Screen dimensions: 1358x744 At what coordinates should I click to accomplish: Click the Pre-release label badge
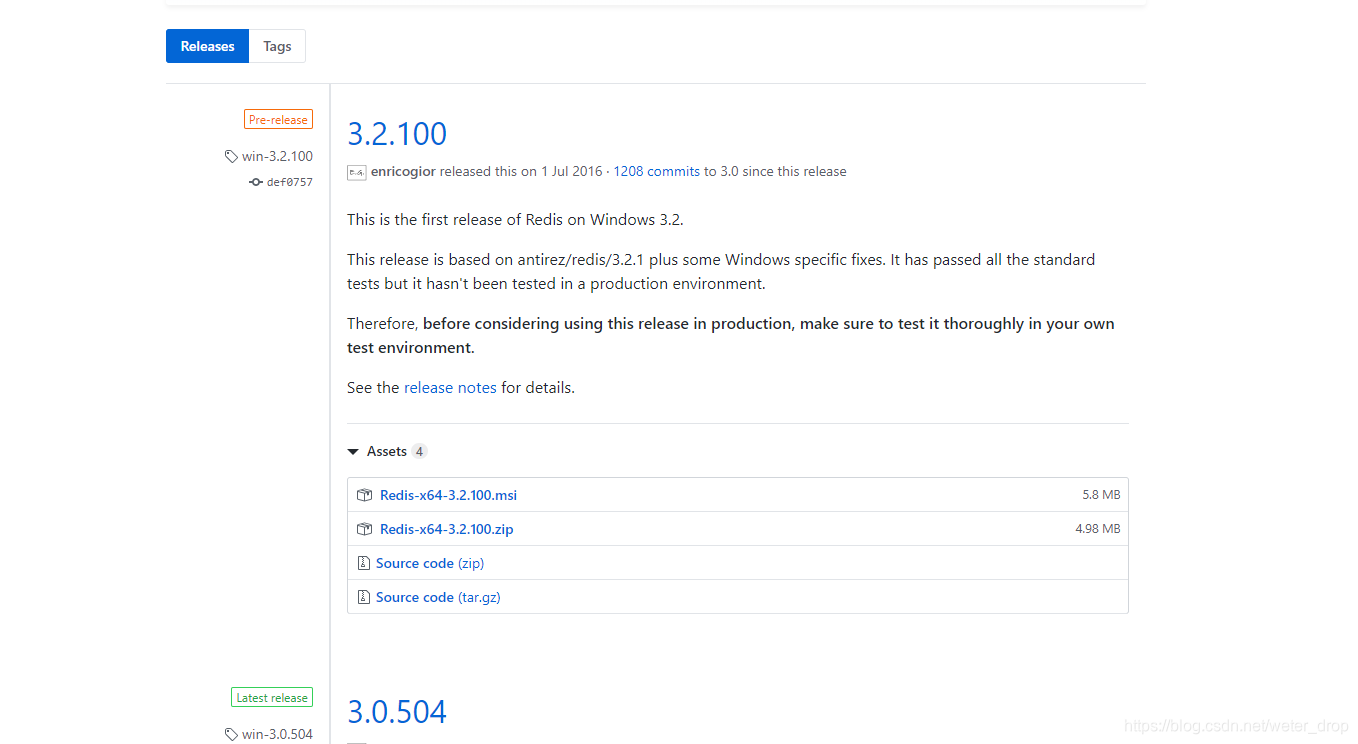[x=278, y=119]
